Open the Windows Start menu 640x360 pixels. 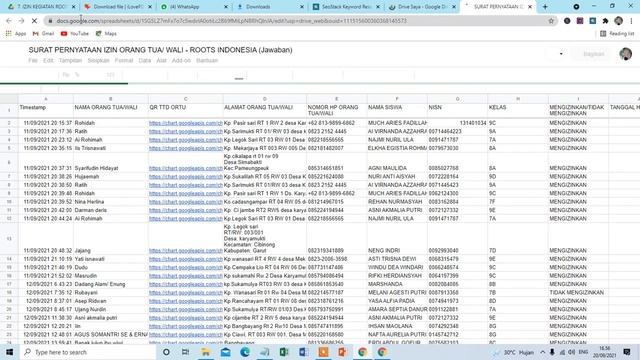(x=9, y=352)
